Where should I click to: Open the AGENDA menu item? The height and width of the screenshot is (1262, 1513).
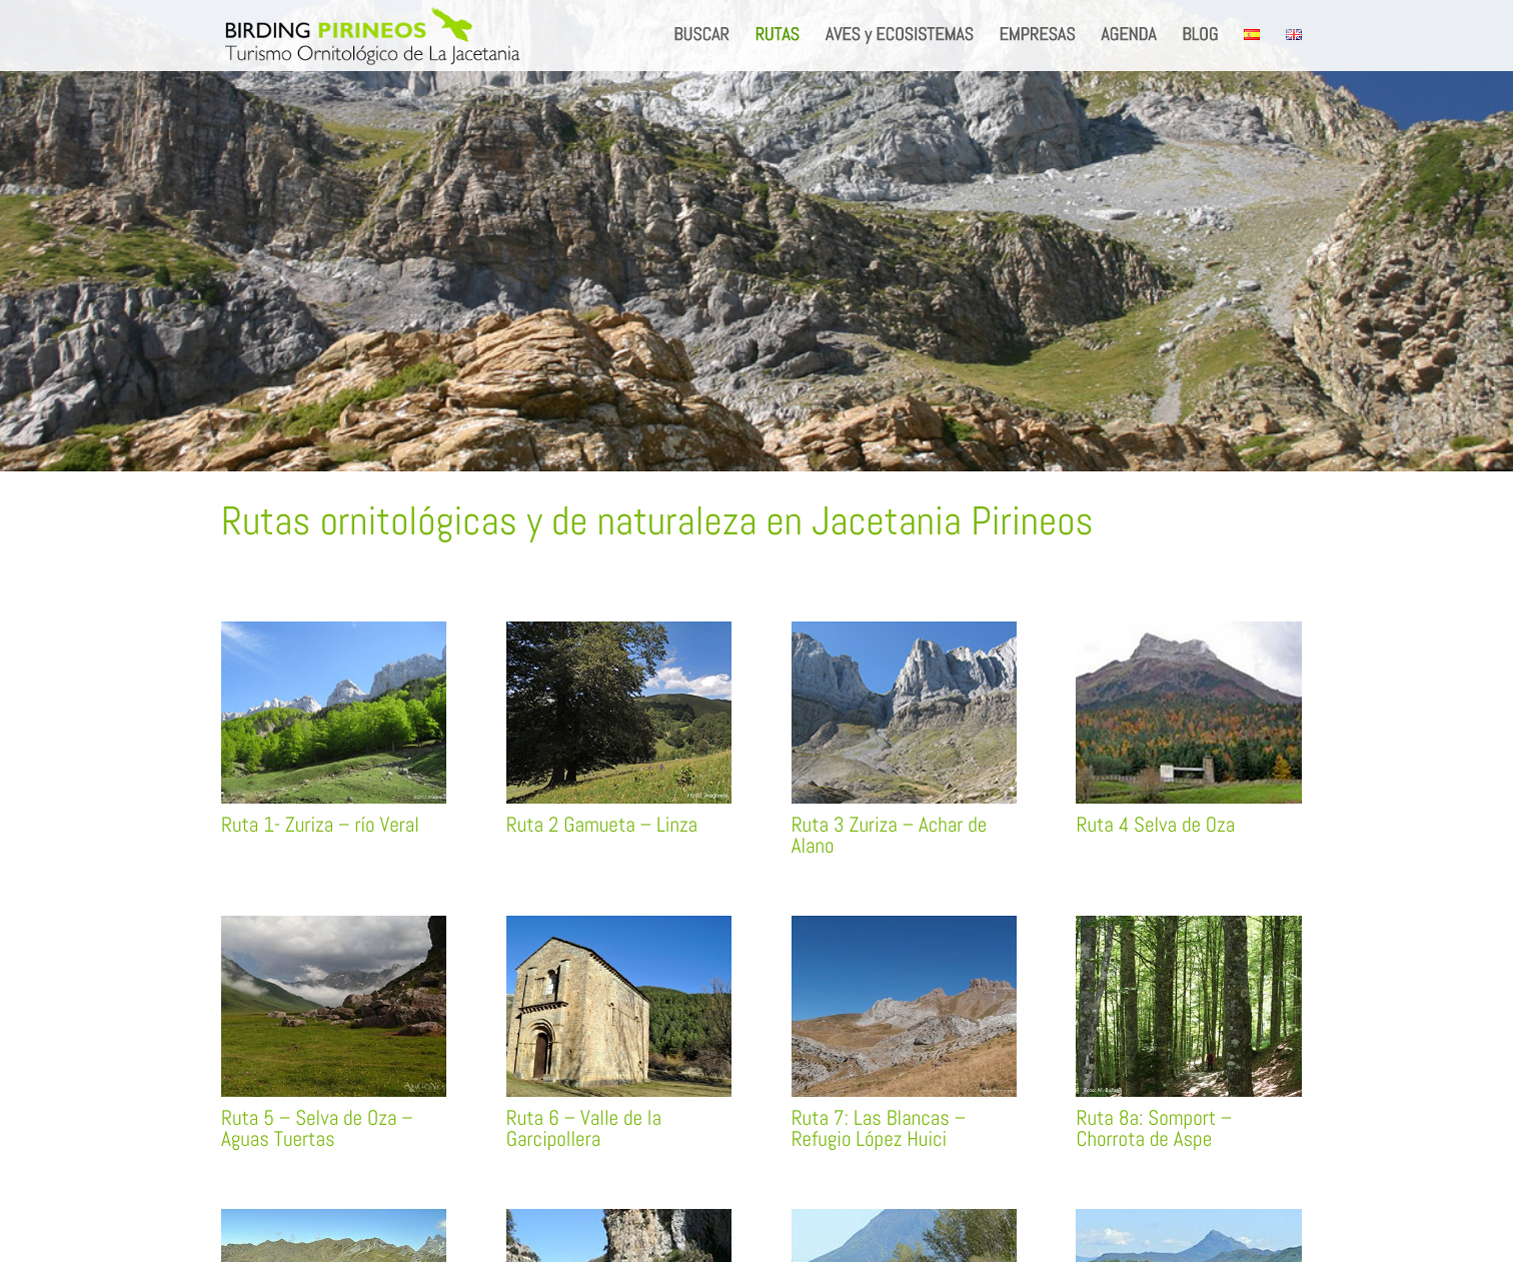pos(1128,34)
